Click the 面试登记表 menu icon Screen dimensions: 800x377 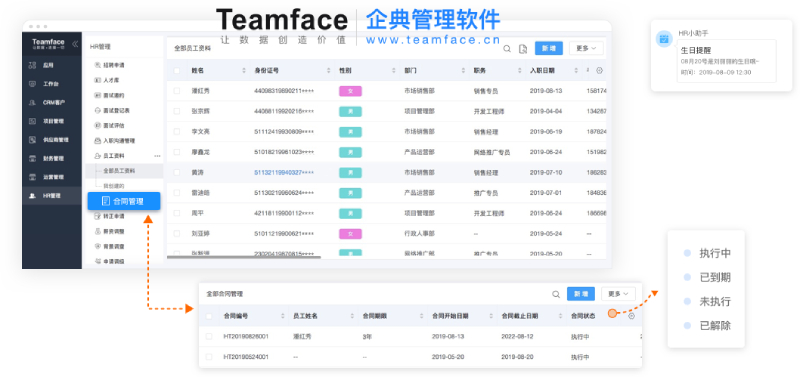98,110
